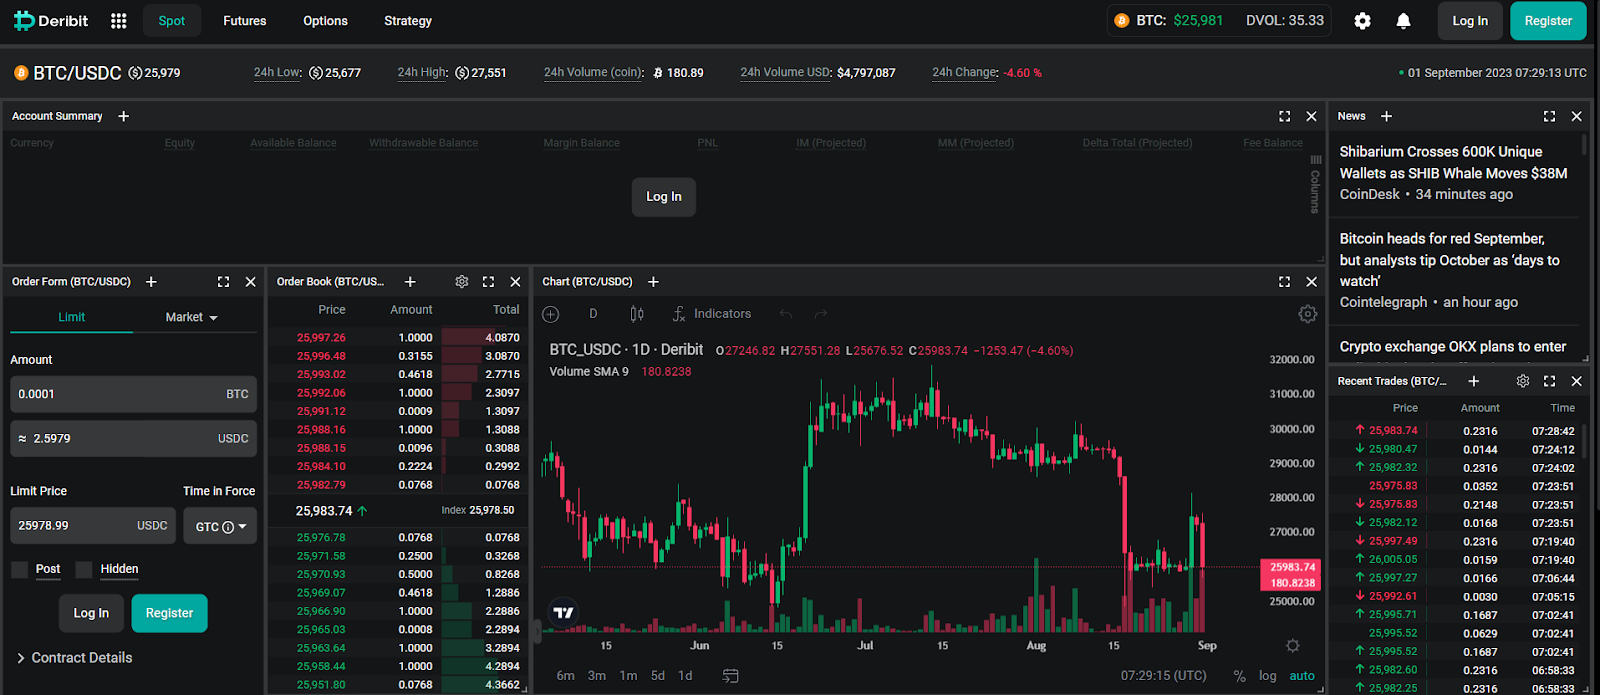
Task: Click compare/add symbol plus icon on chart
Action: (x=550, y=314)
